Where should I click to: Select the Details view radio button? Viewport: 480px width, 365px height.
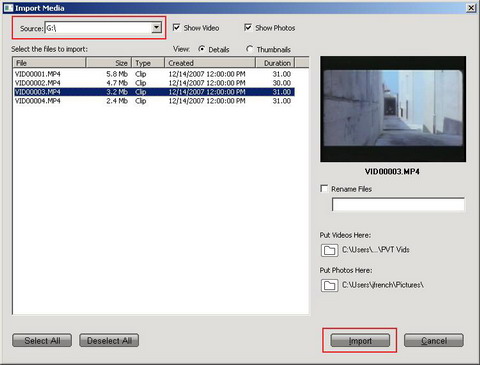pyautogui.click(x=201, y=49)
